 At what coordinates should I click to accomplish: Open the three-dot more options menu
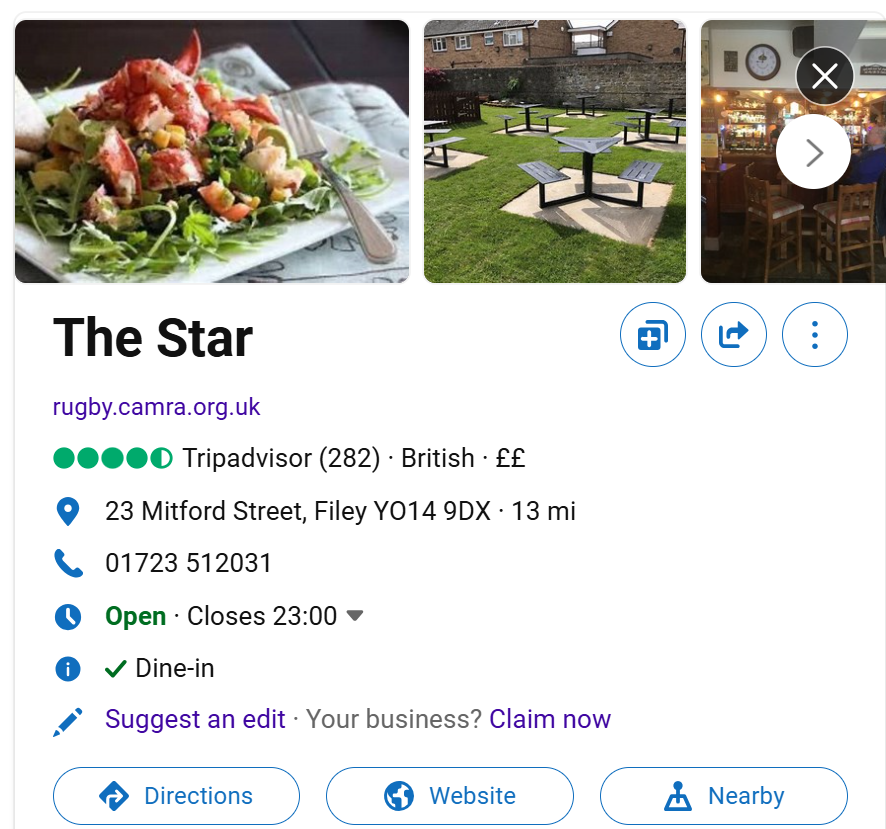(815, 335)
